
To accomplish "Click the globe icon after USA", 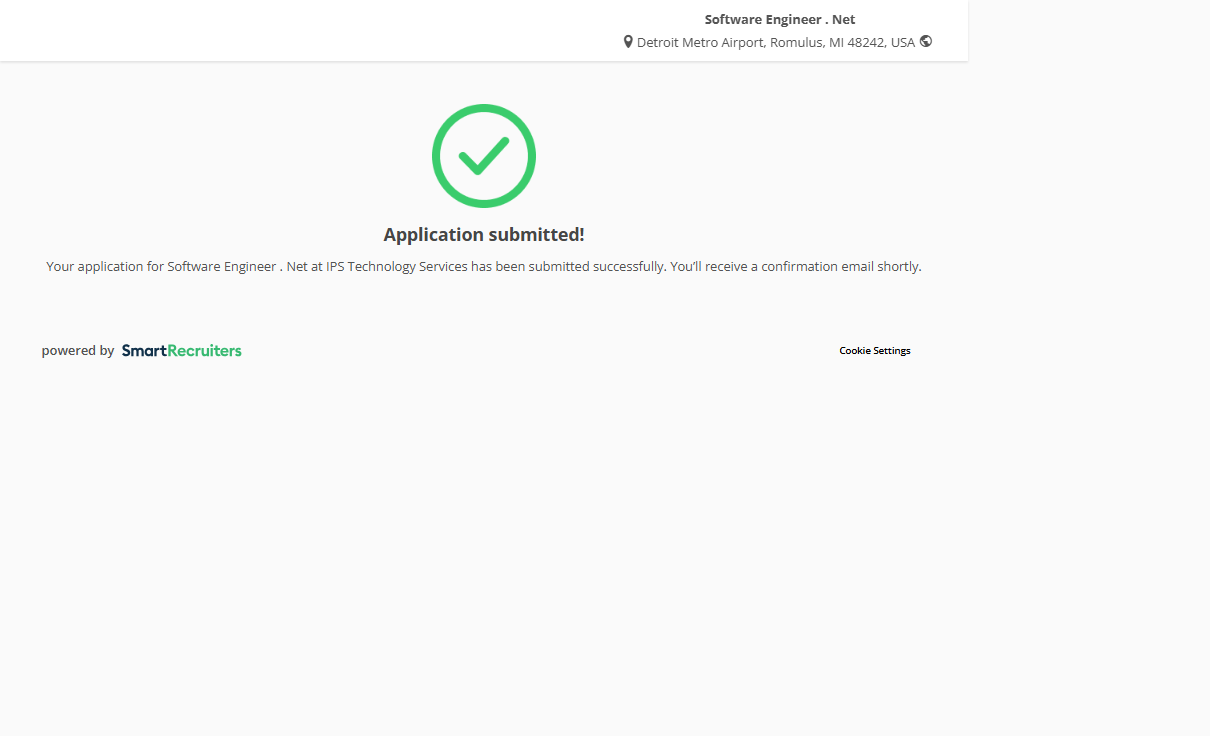I will (926, 42).
